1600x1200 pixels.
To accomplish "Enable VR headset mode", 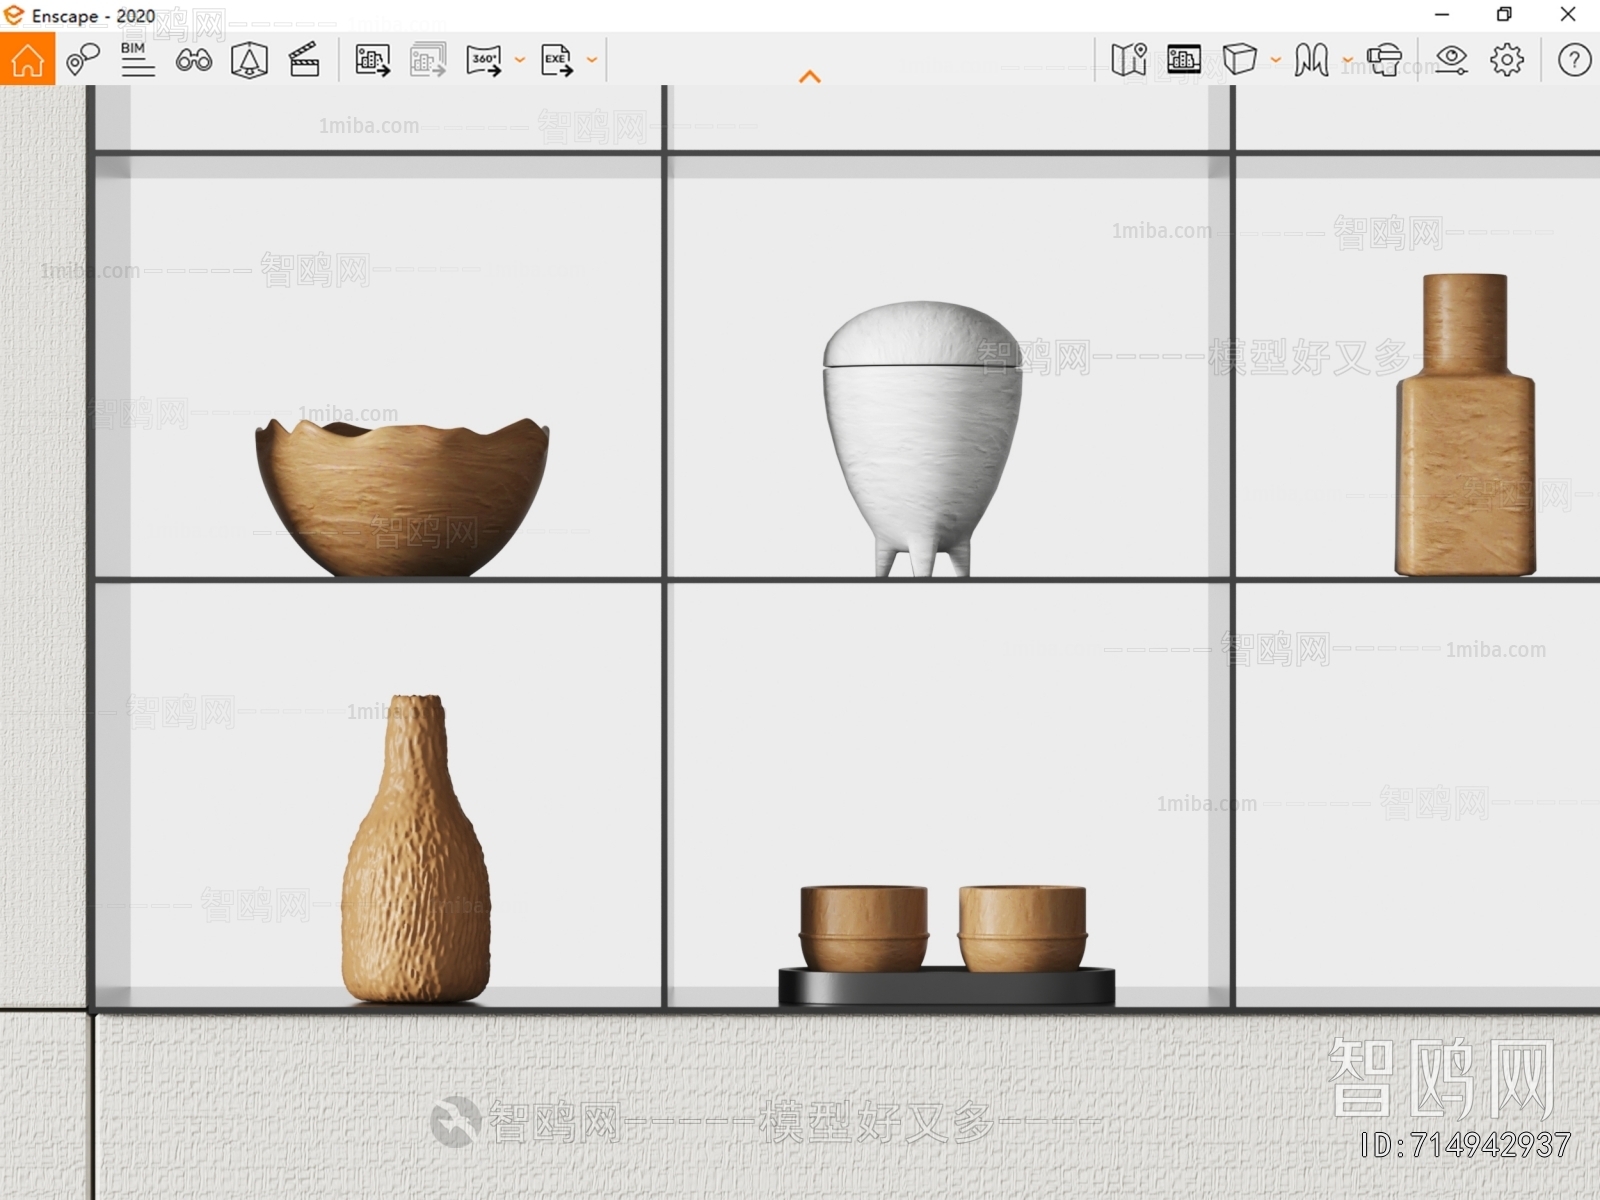I will (1385, 60).
